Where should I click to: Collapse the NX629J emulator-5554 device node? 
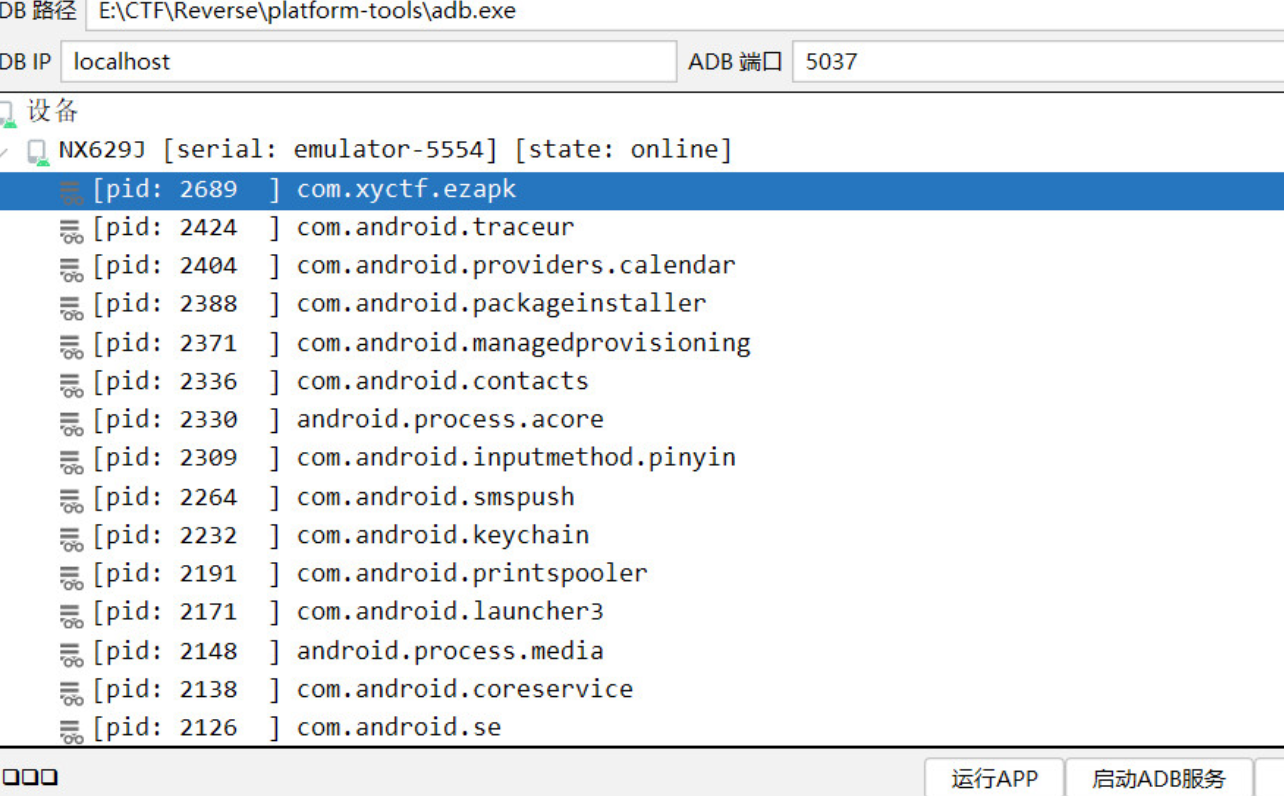pos(6,152)
